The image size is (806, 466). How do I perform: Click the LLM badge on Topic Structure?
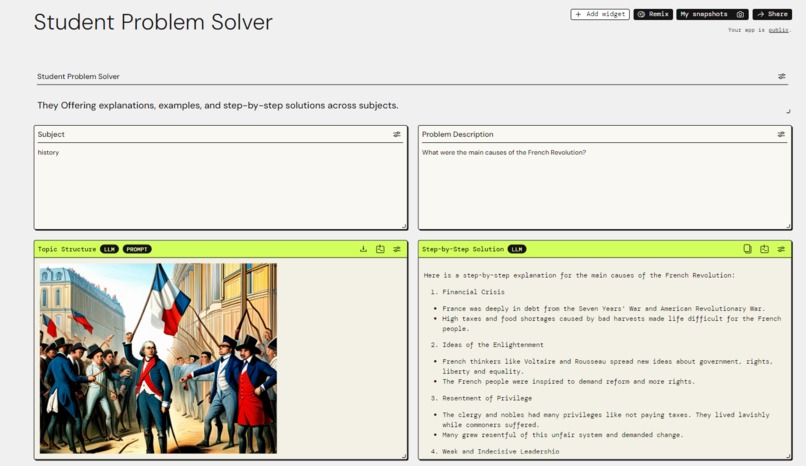[x=109, y=249]
